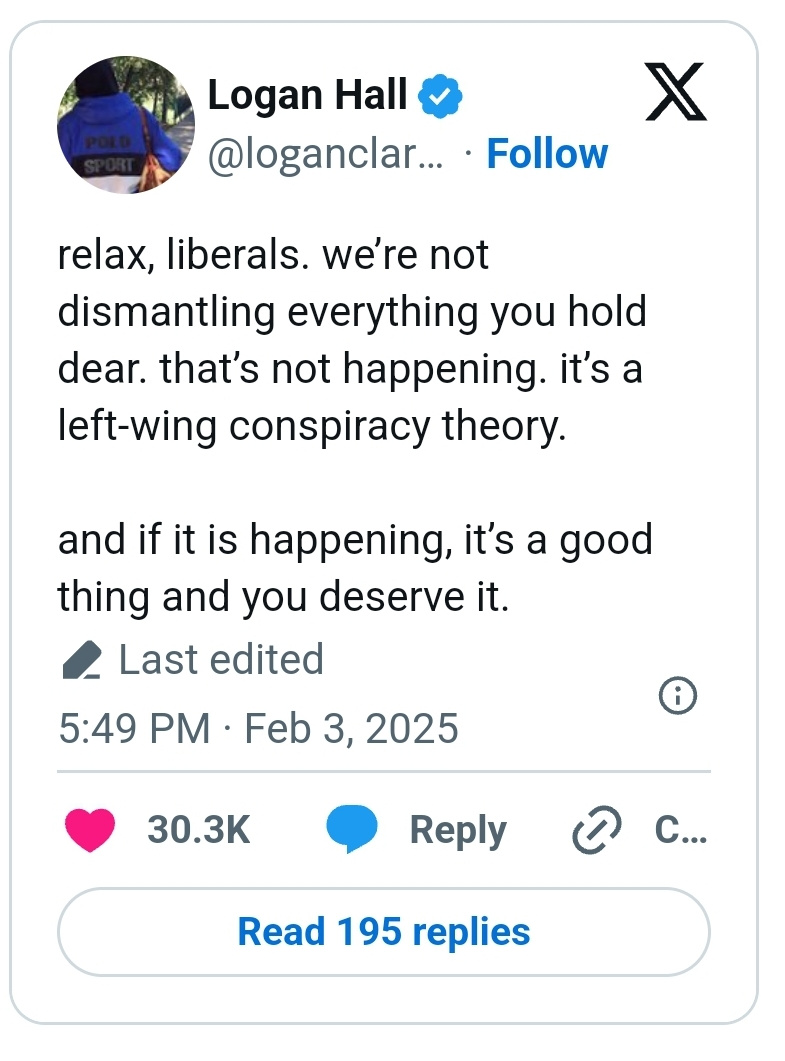This screenshot has width=785, height=1061.
Task: Open the Last edited history link
Action: (221, 660)
